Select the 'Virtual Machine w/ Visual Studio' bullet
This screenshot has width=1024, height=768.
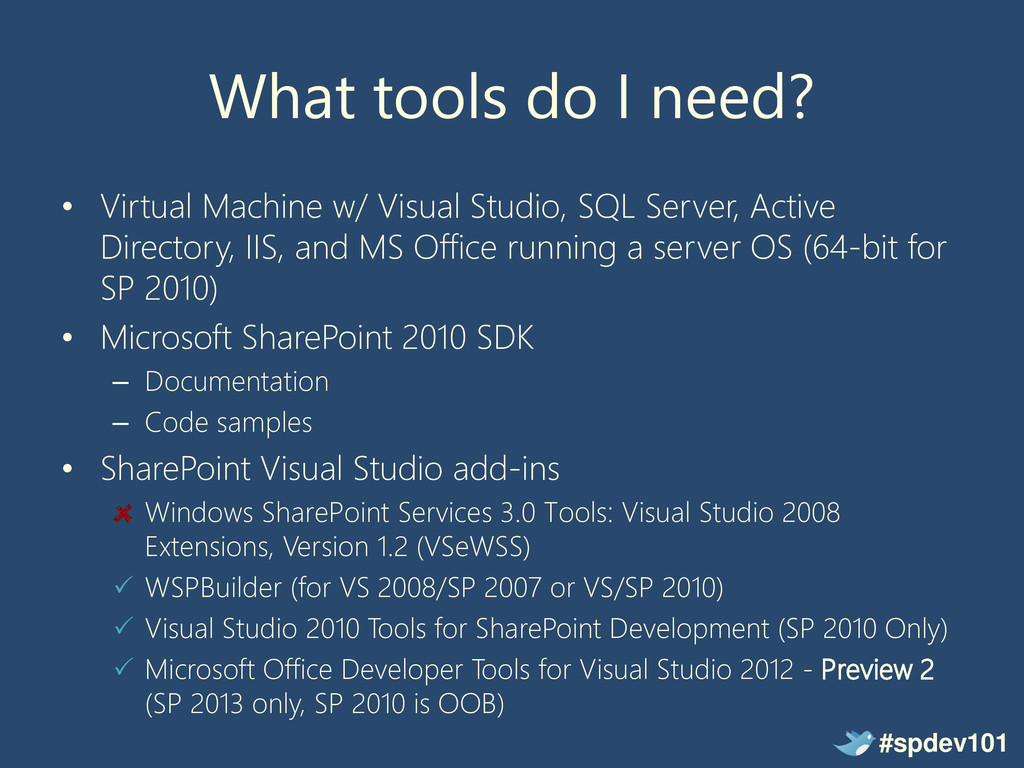[x=523, y=248]
